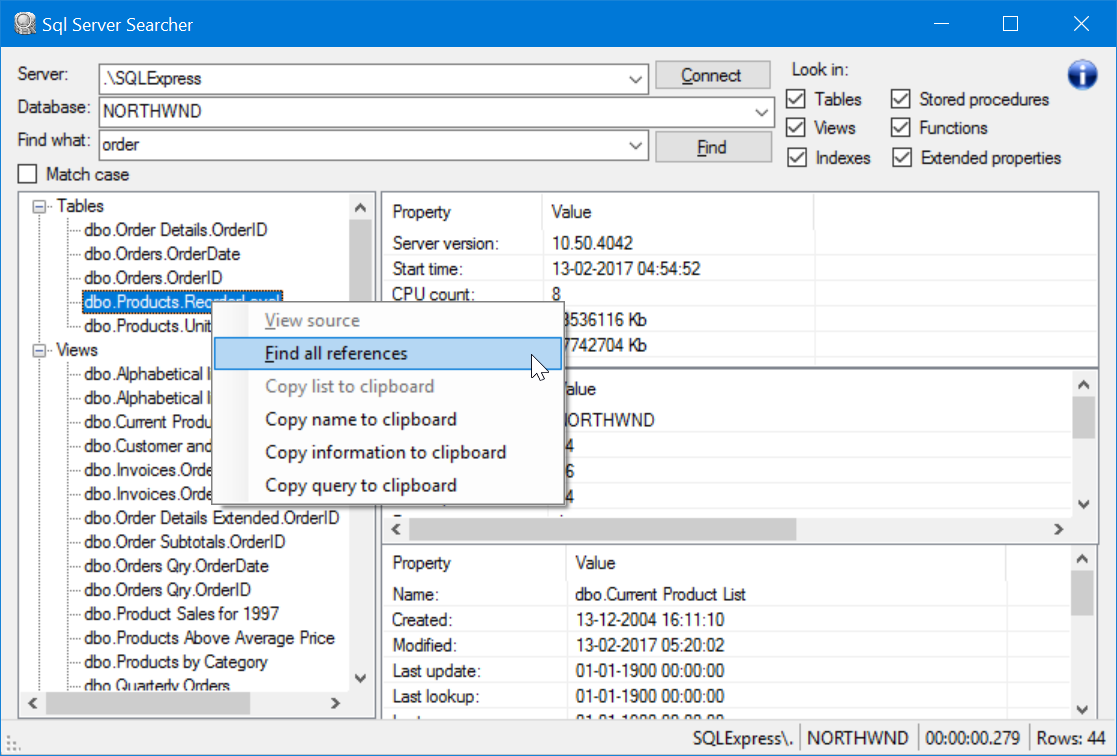Click the bottom property panel's scroll up arrow

1083,559
